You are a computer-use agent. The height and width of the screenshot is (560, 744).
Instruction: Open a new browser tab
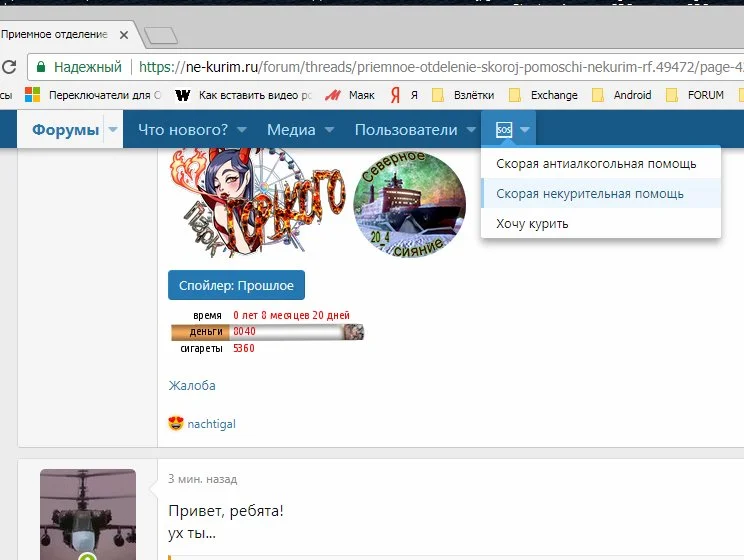(x=161, y=35)
